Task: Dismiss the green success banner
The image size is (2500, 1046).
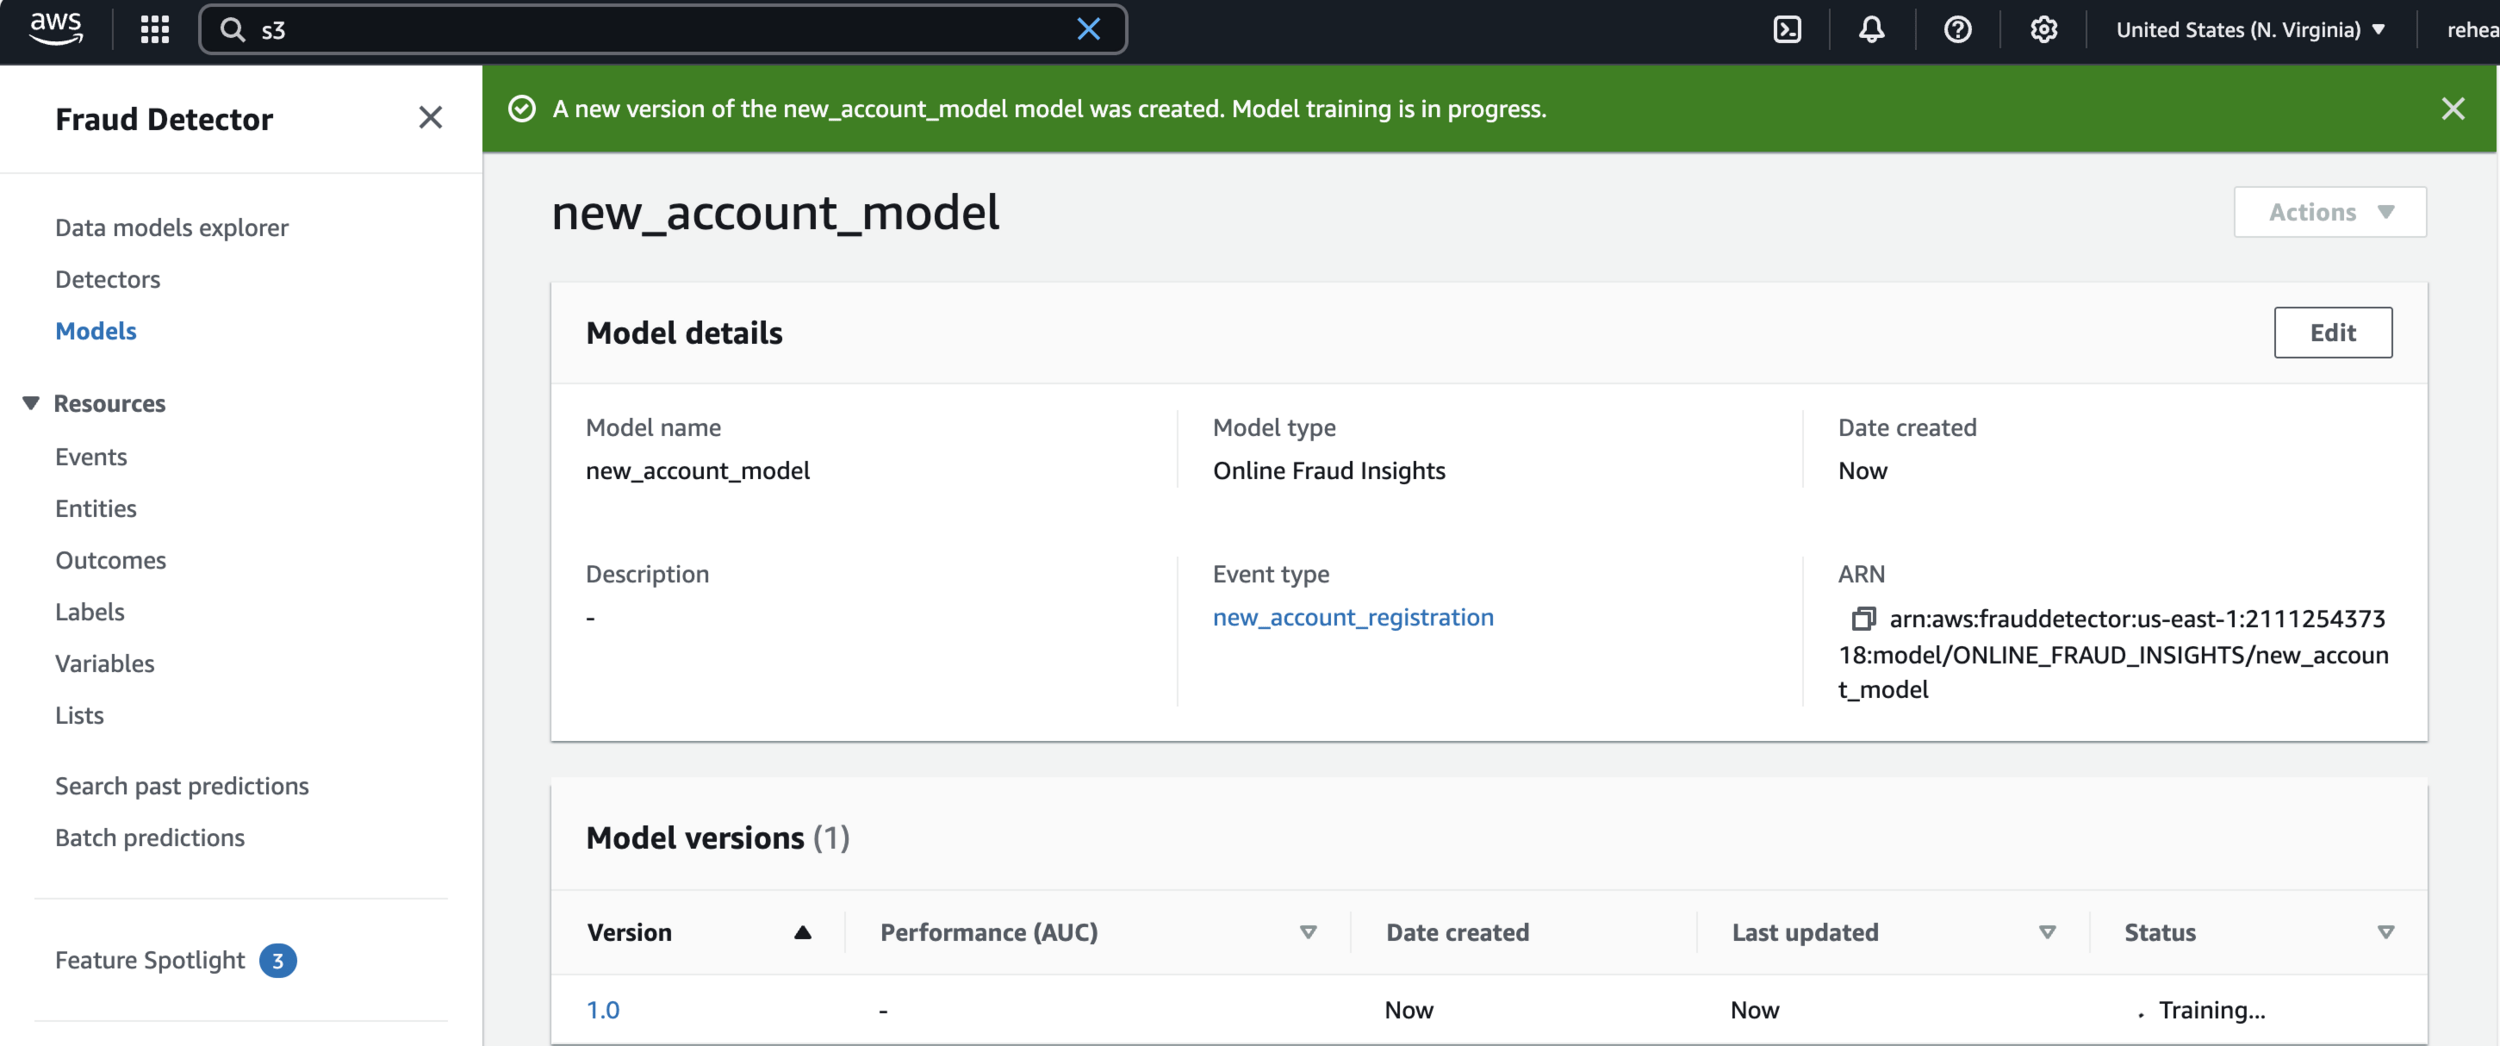Action: (2452, 109)
